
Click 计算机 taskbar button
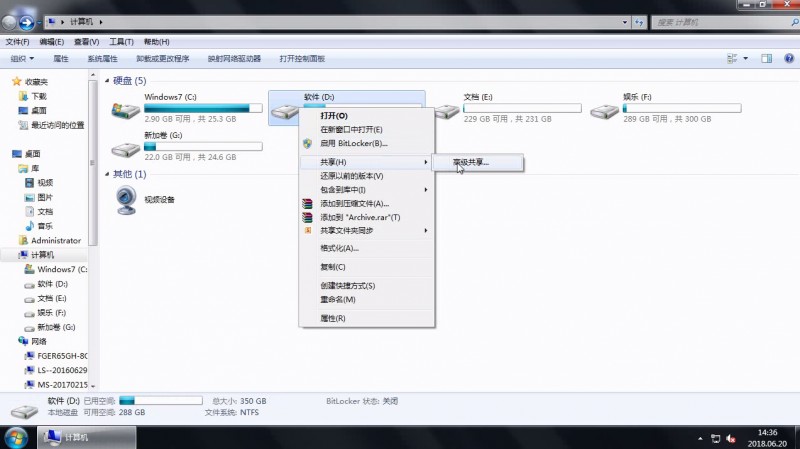(87, 438)
